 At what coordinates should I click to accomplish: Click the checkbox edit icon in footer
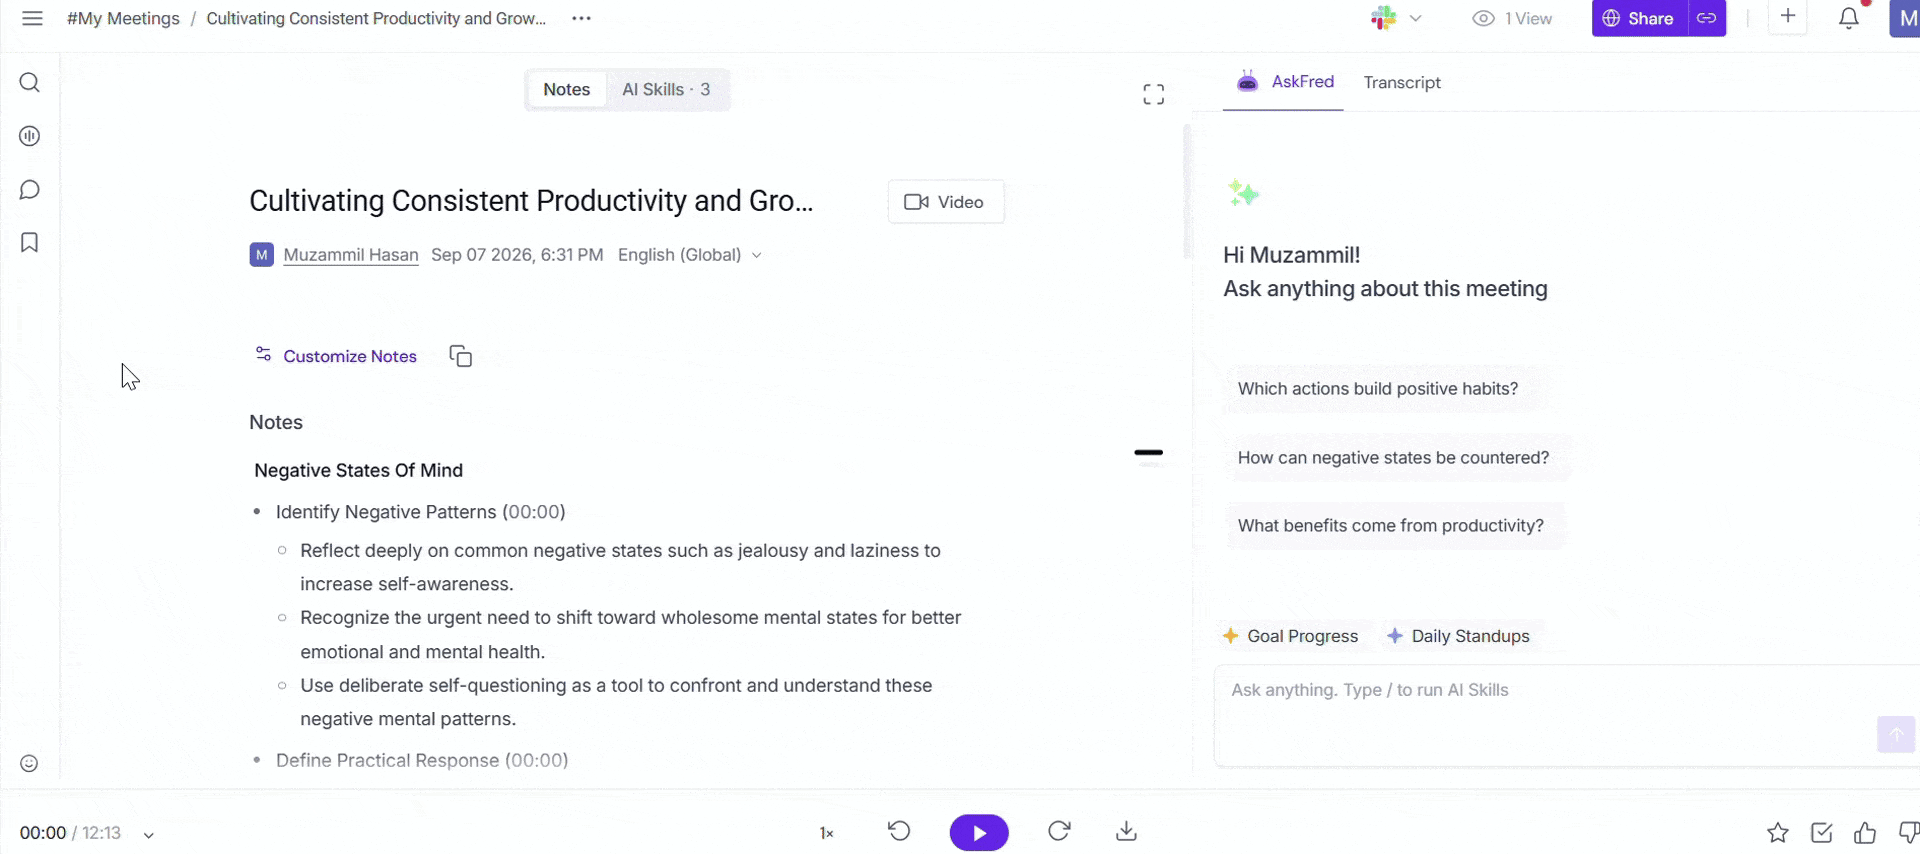click(x=1822, y=832)
